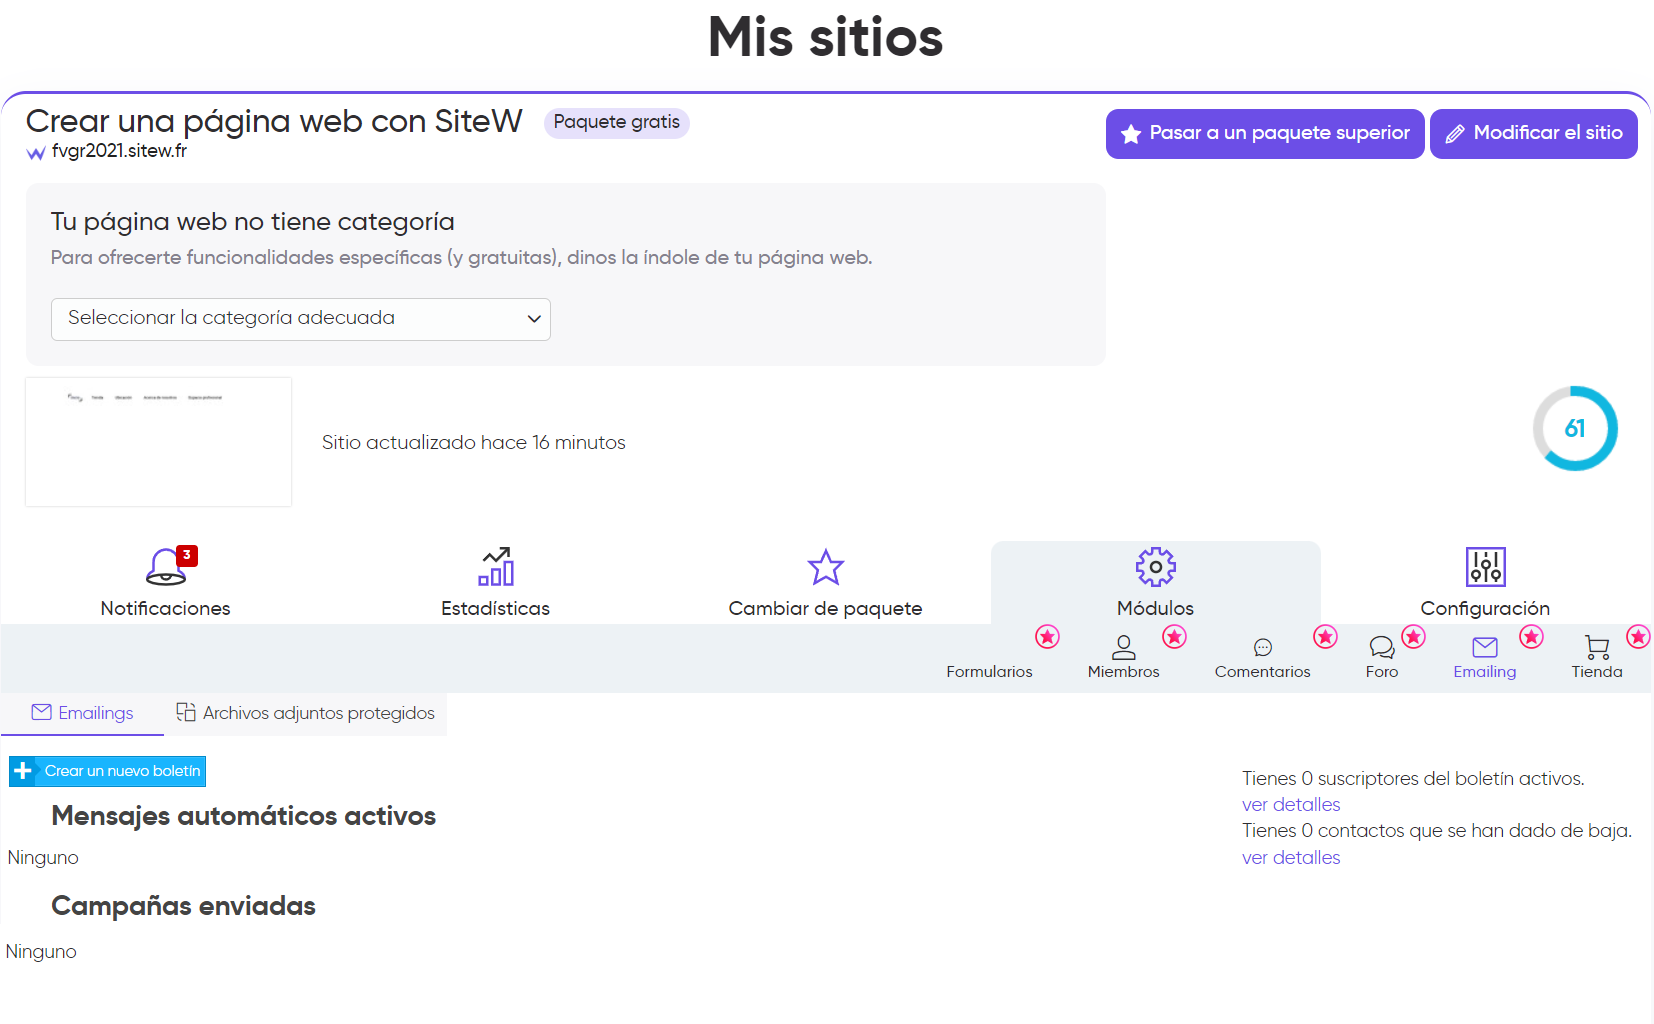Open the Foro module icon

(1382, 647)
